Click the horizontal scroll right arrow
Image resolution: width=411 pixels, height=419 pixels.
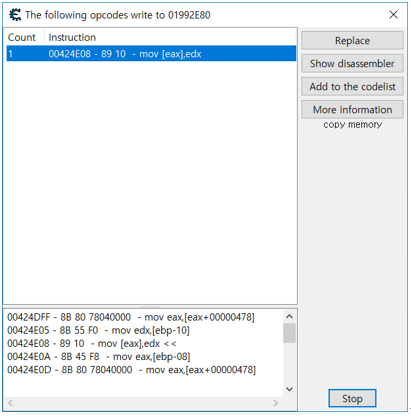[x=275, y=403]
